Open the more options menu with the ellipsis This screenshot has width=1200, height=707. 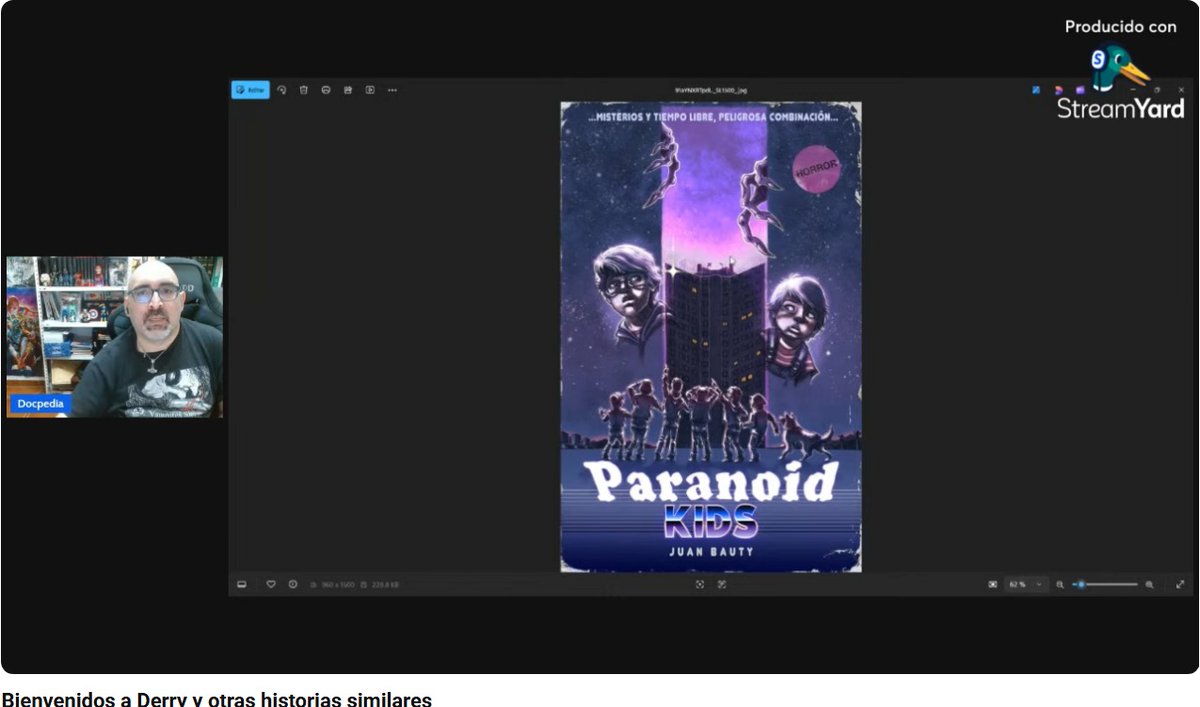392,90
